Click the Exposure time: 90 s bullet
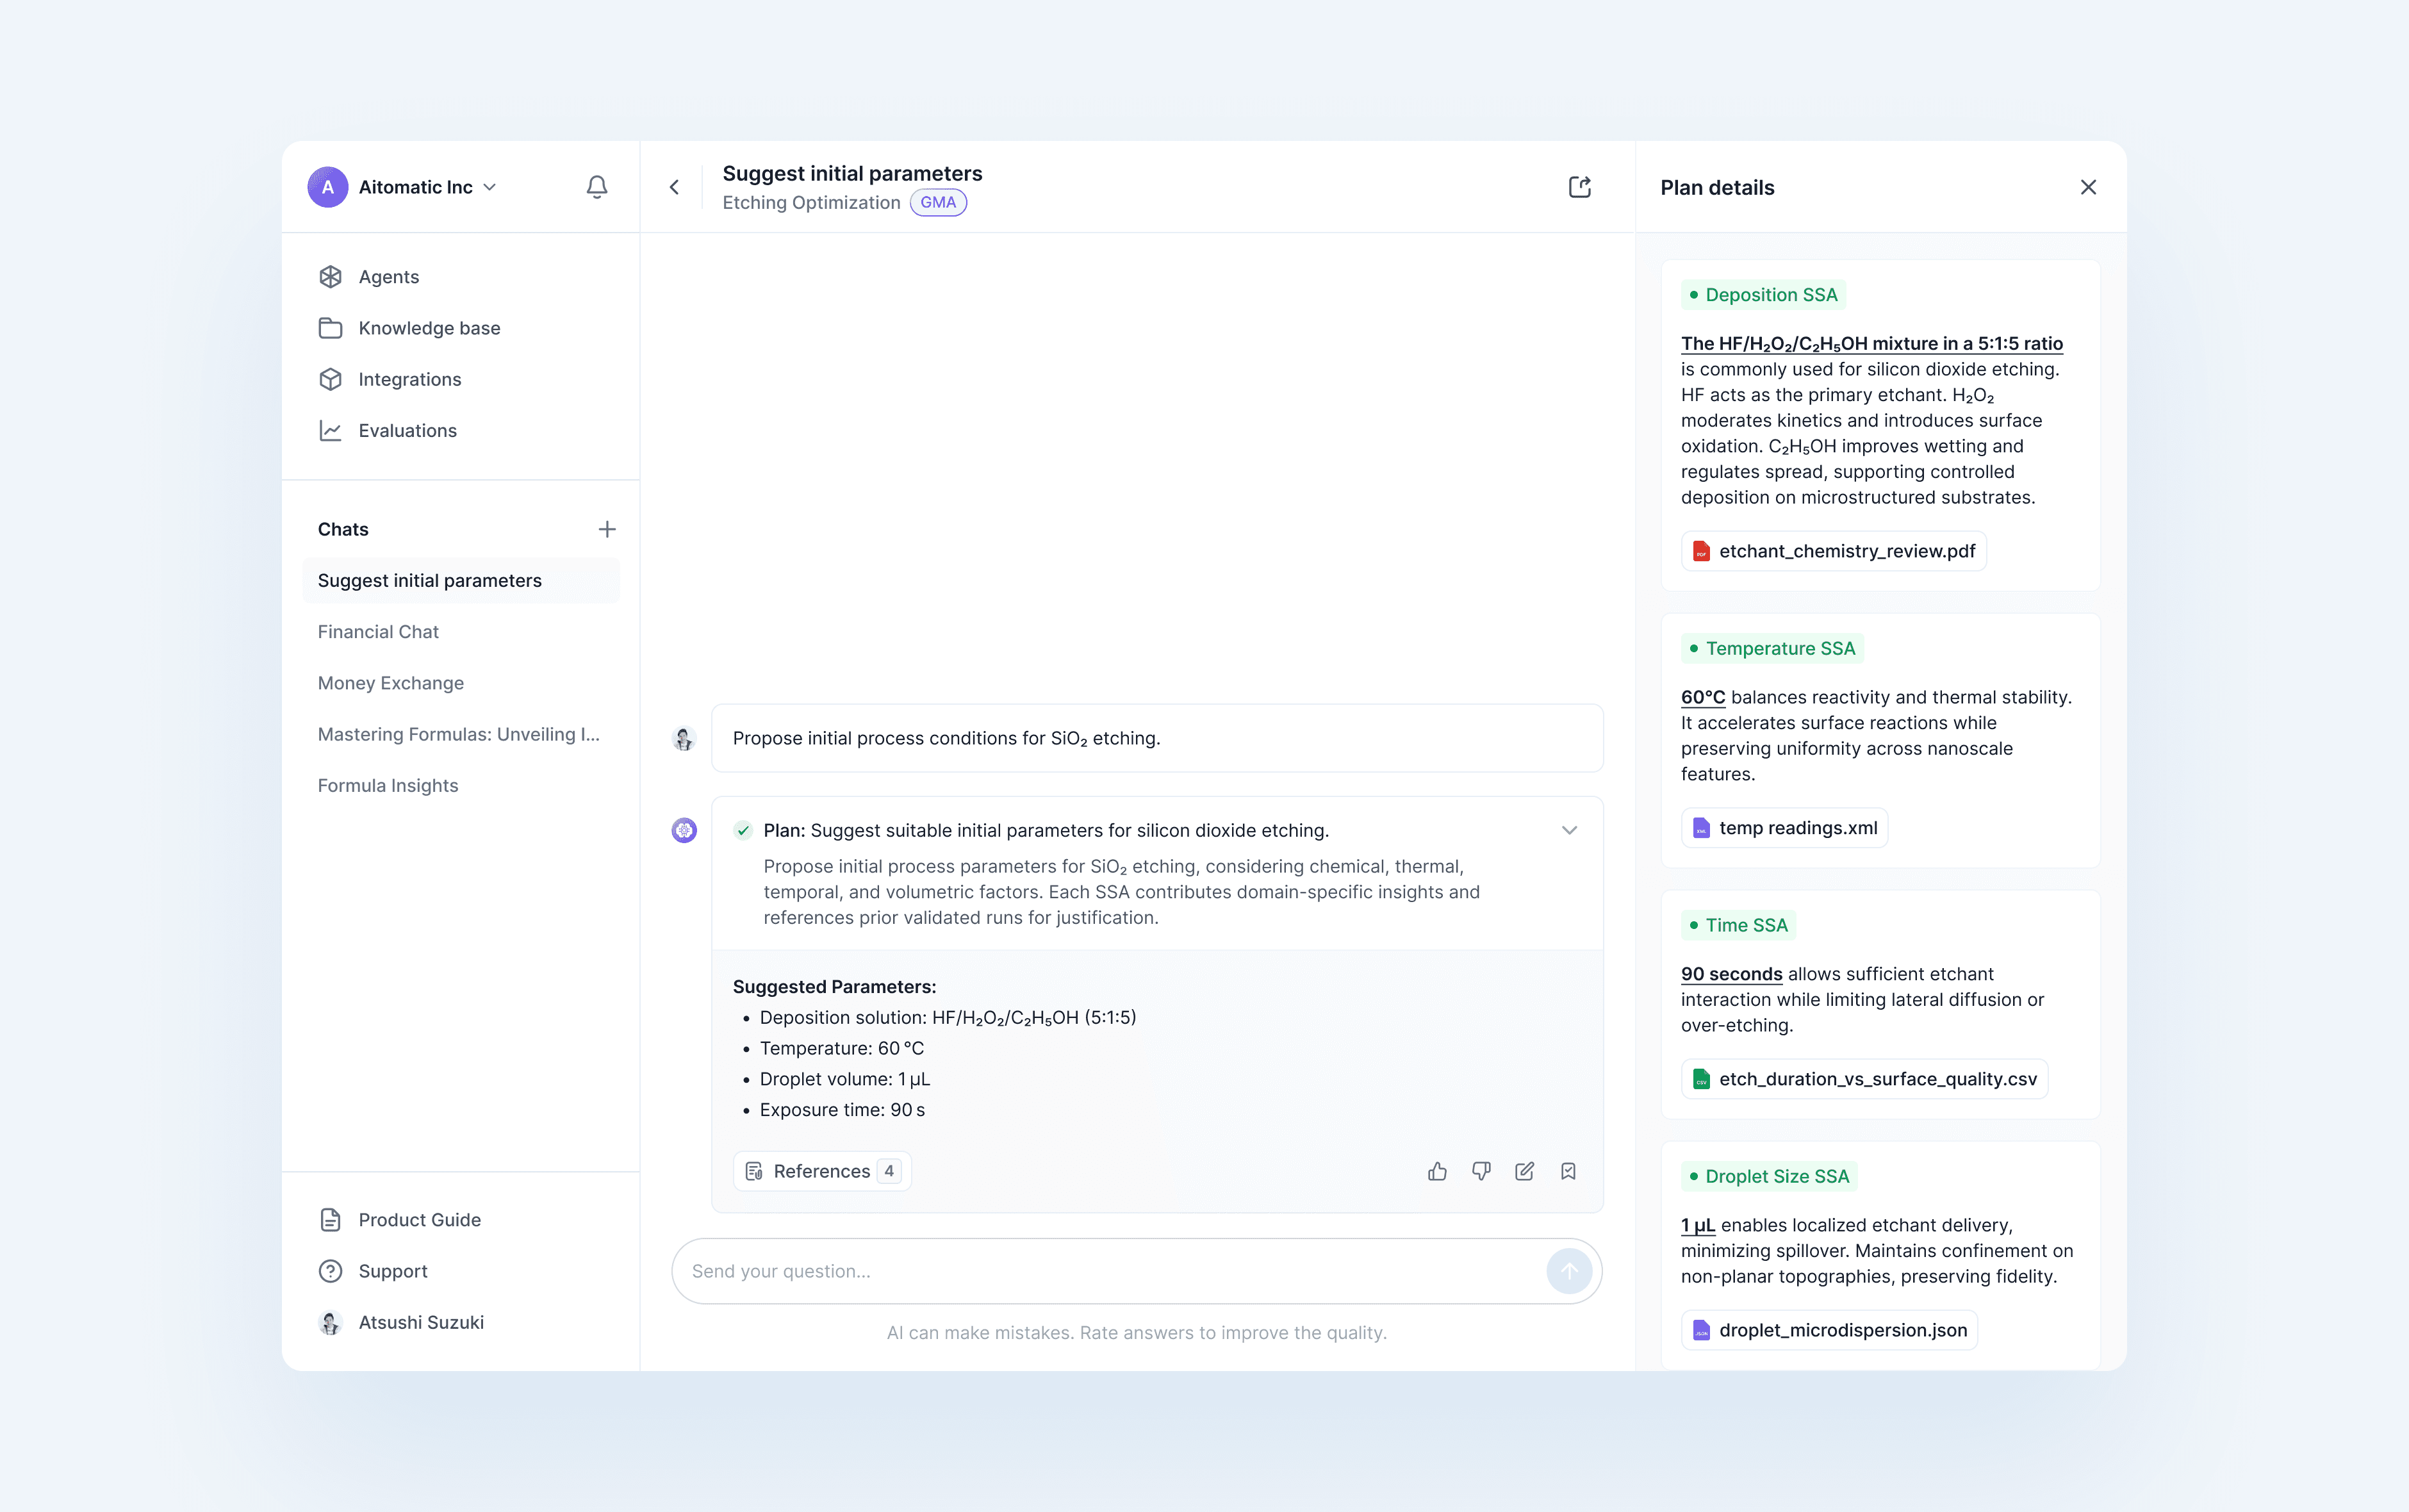 pyautogui.click(x=842, y=1110)
